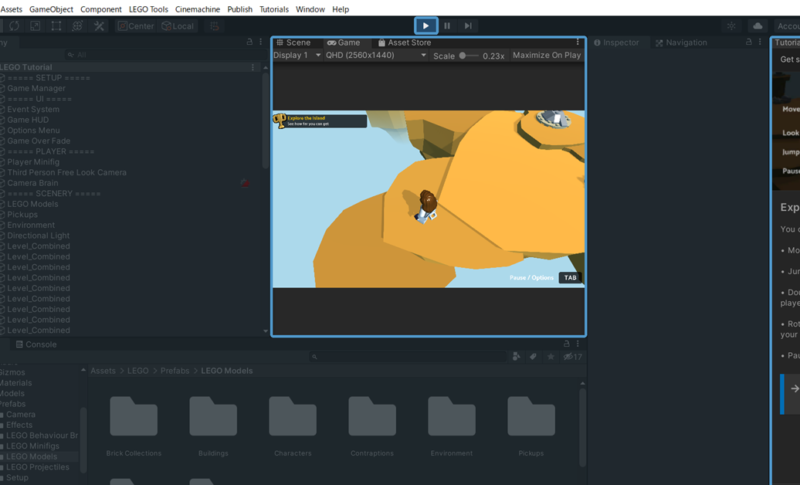Open the Characters folder
Image resolution: width=800 pixels, height=485 pixels.
(293, 426)
